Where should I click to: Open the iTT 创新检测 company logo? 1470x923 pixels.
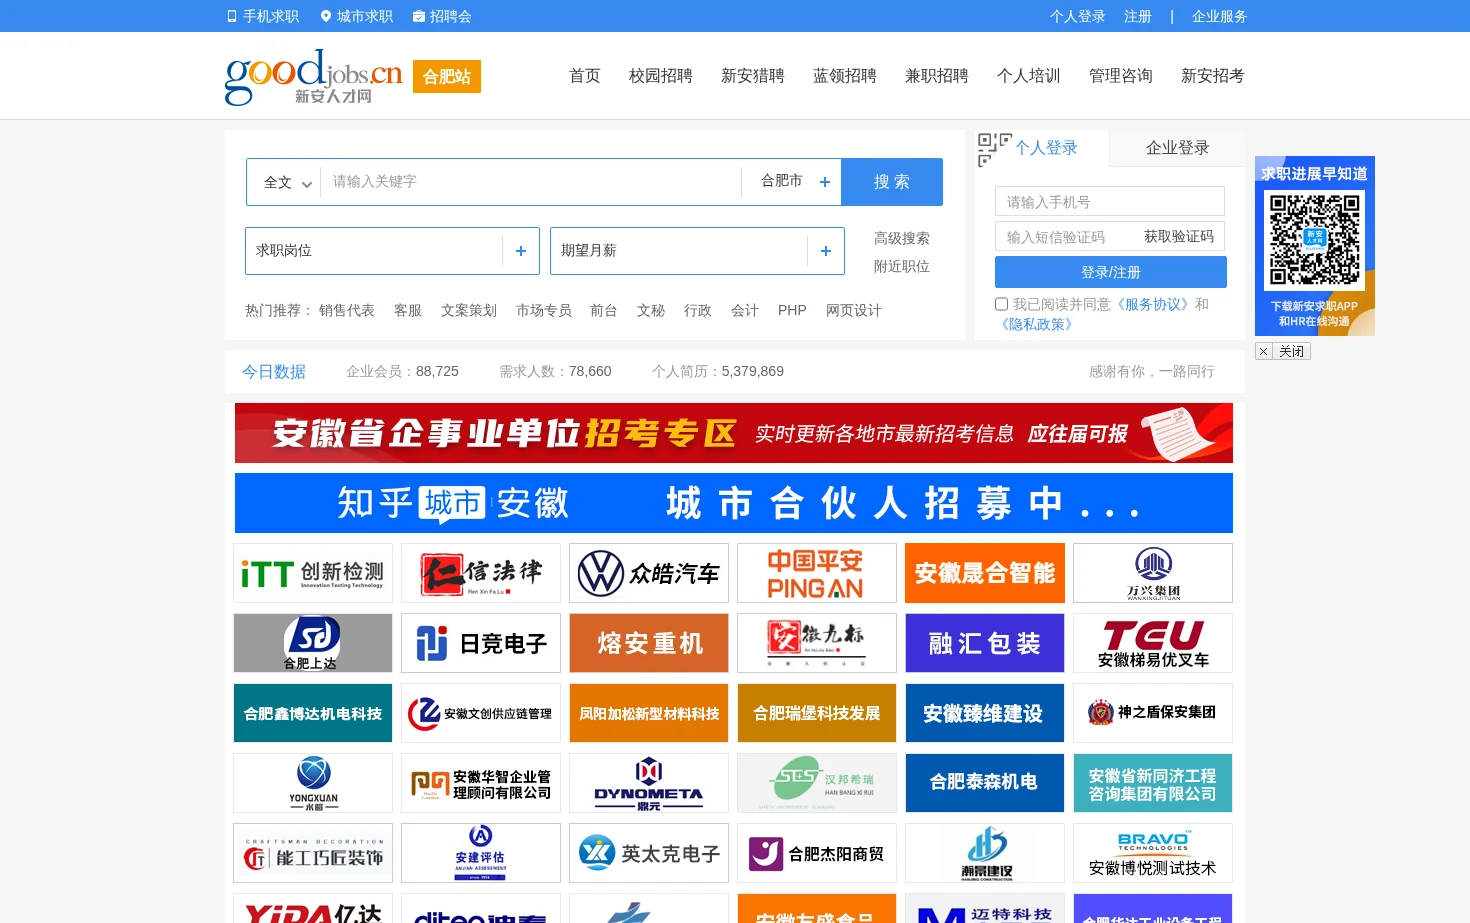point(313,573)
